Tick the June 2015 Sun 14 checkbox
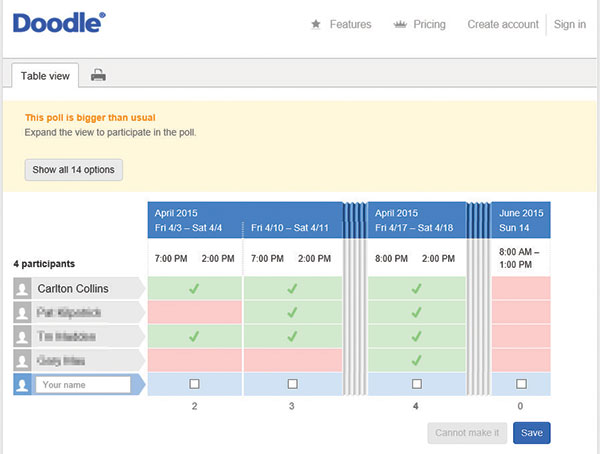The width and height of the screenshot is (600, 454). [521, 384]
